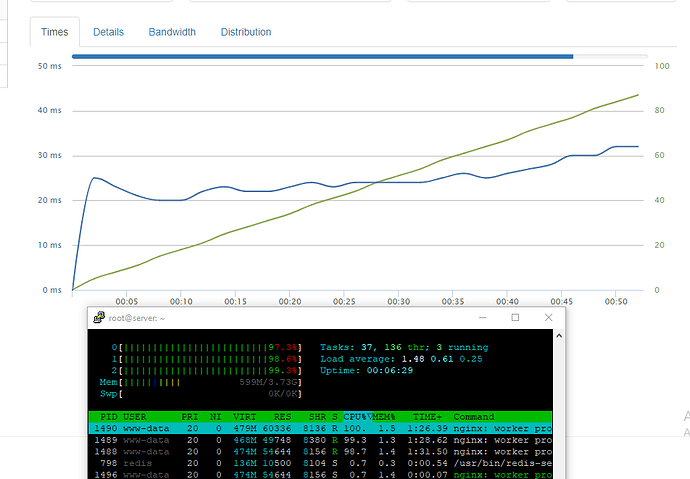
Task: Click the MEM% column header in htop
Action: (x=384, y=417)
